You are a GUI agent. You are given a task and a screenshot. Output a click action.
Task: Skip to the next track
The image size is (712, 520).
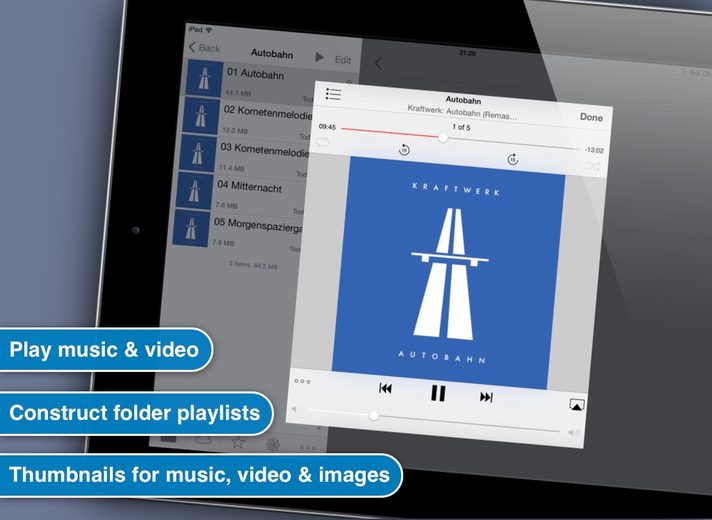(486, 397)
